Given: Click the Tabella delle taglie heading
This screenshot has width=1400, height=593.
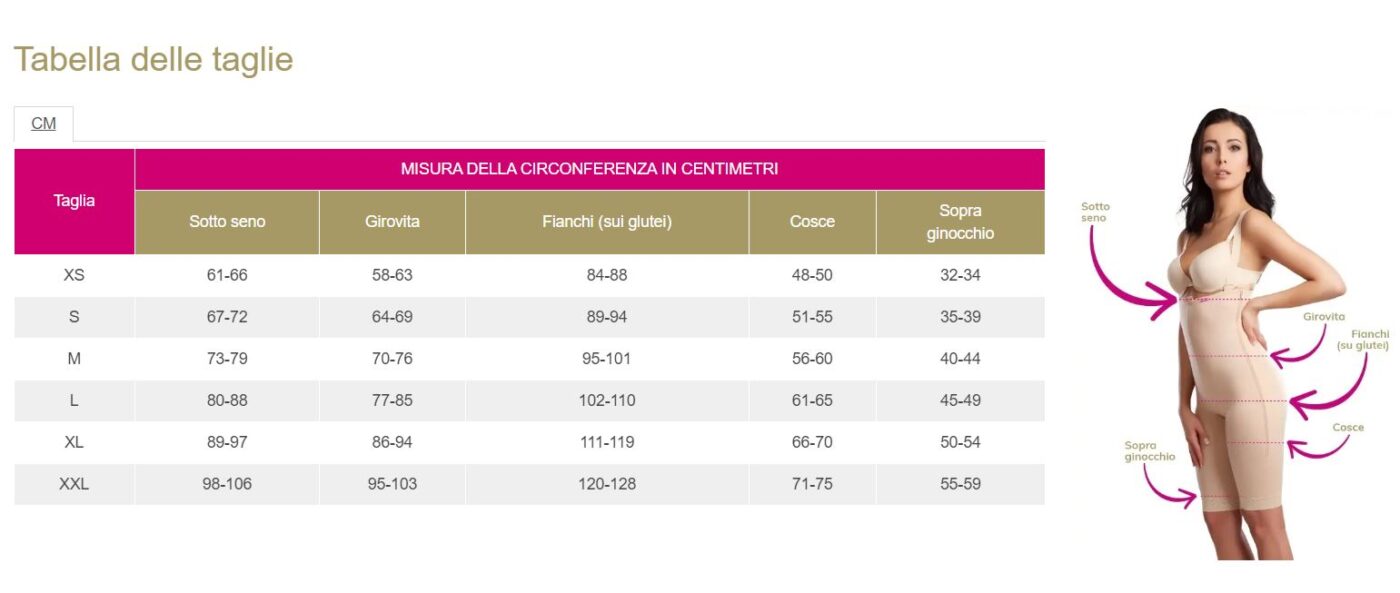Looking at the screenshot, I should (153, 59).
